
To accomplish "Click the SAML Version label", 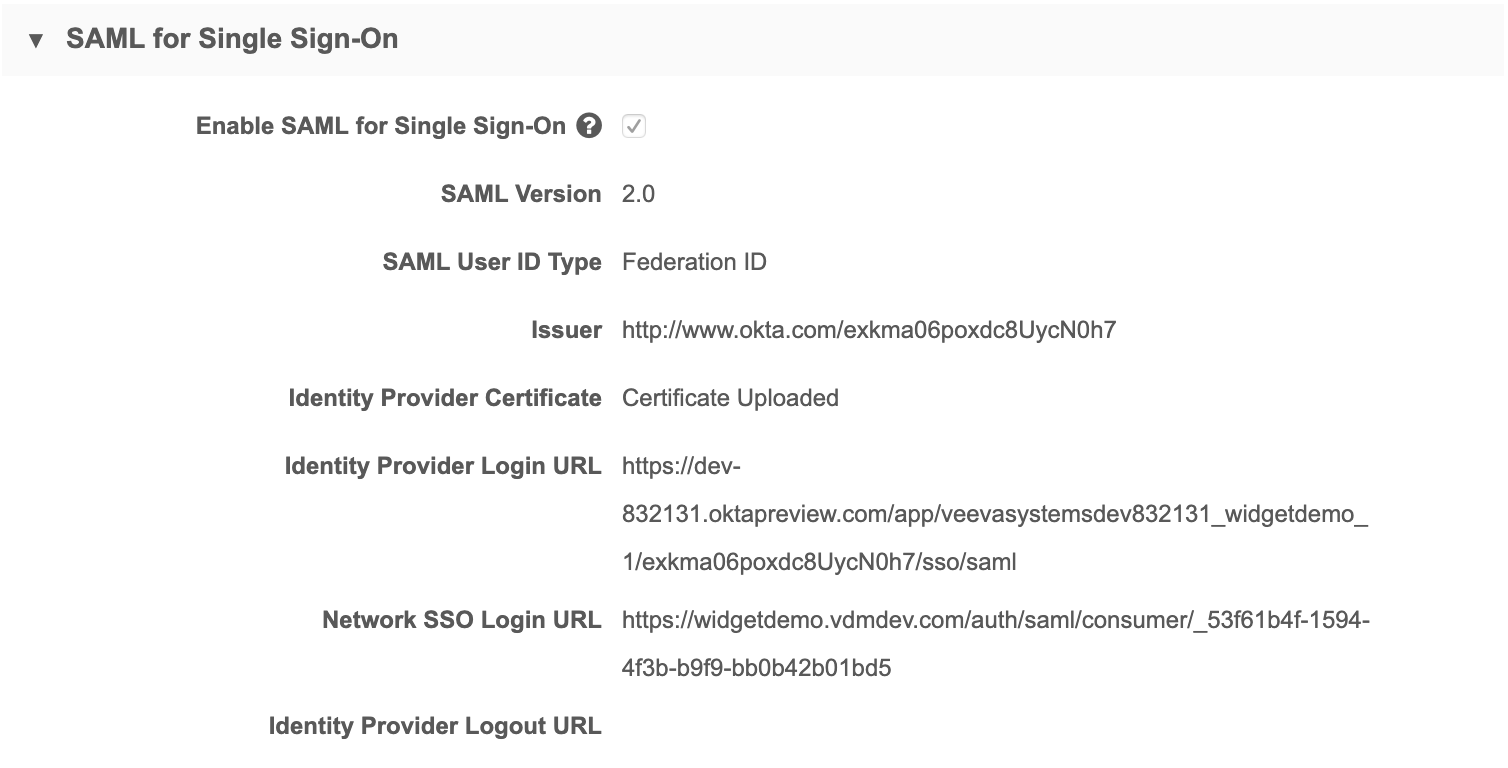I will point(520,194).
